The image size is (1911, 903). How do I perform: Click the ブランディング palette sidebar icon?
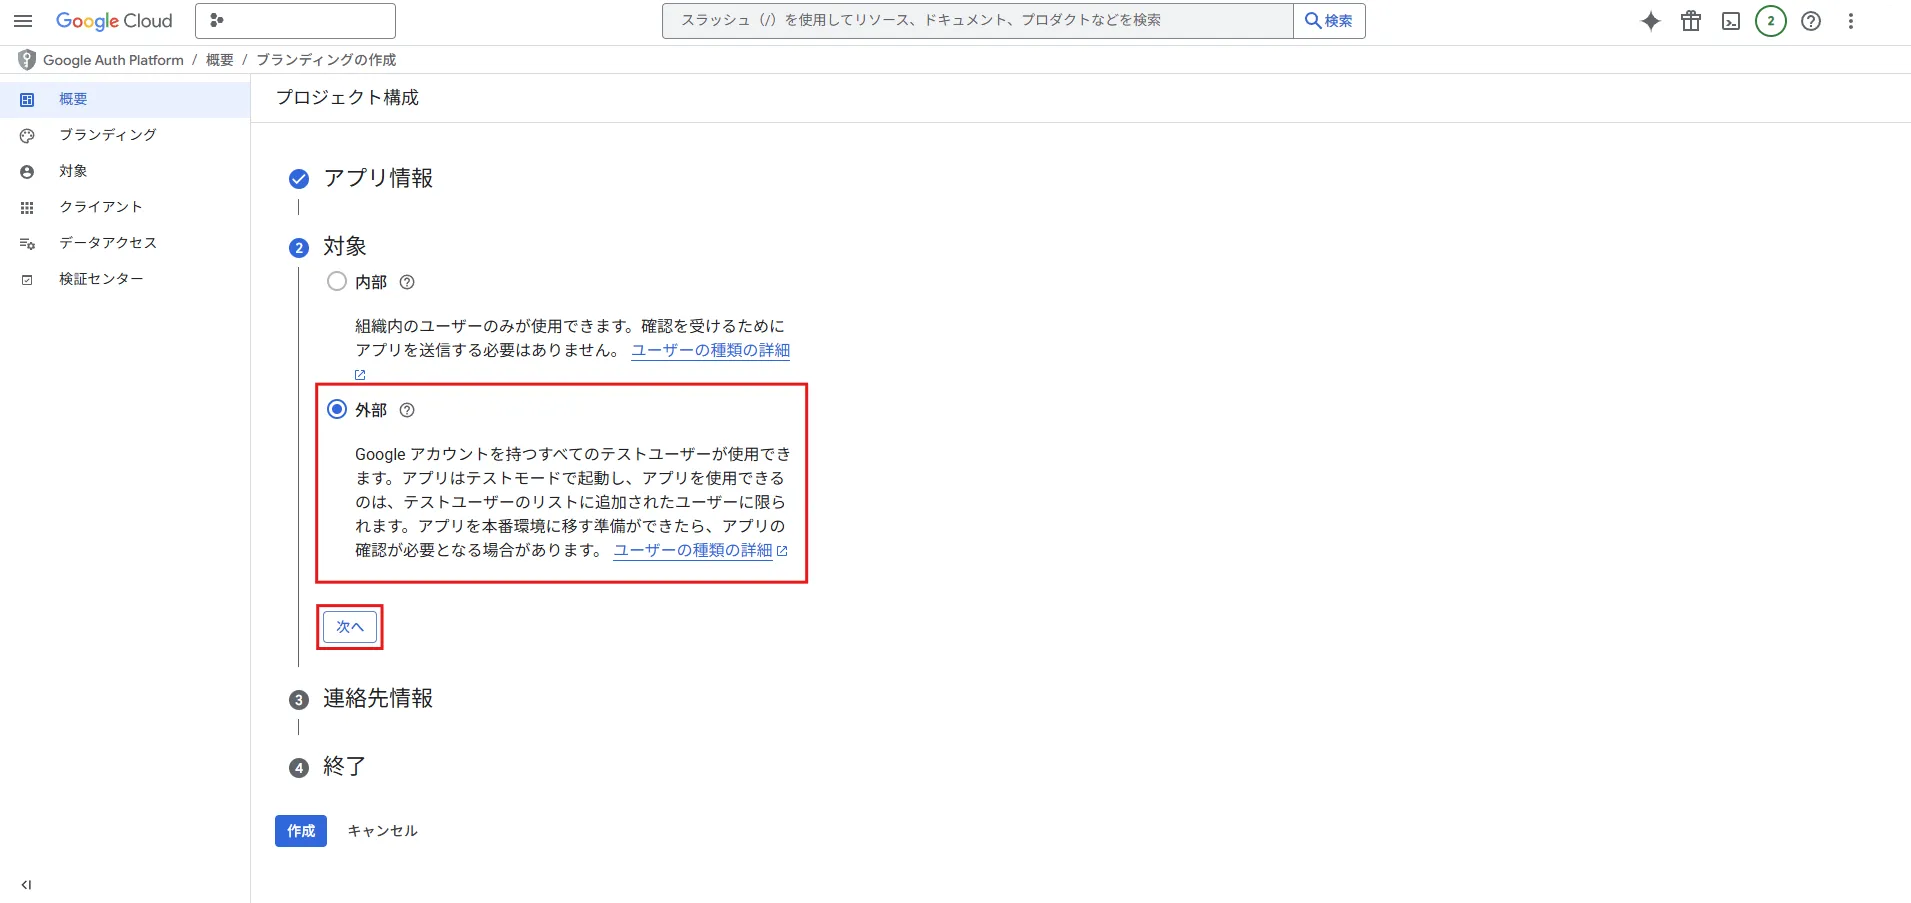27,136
